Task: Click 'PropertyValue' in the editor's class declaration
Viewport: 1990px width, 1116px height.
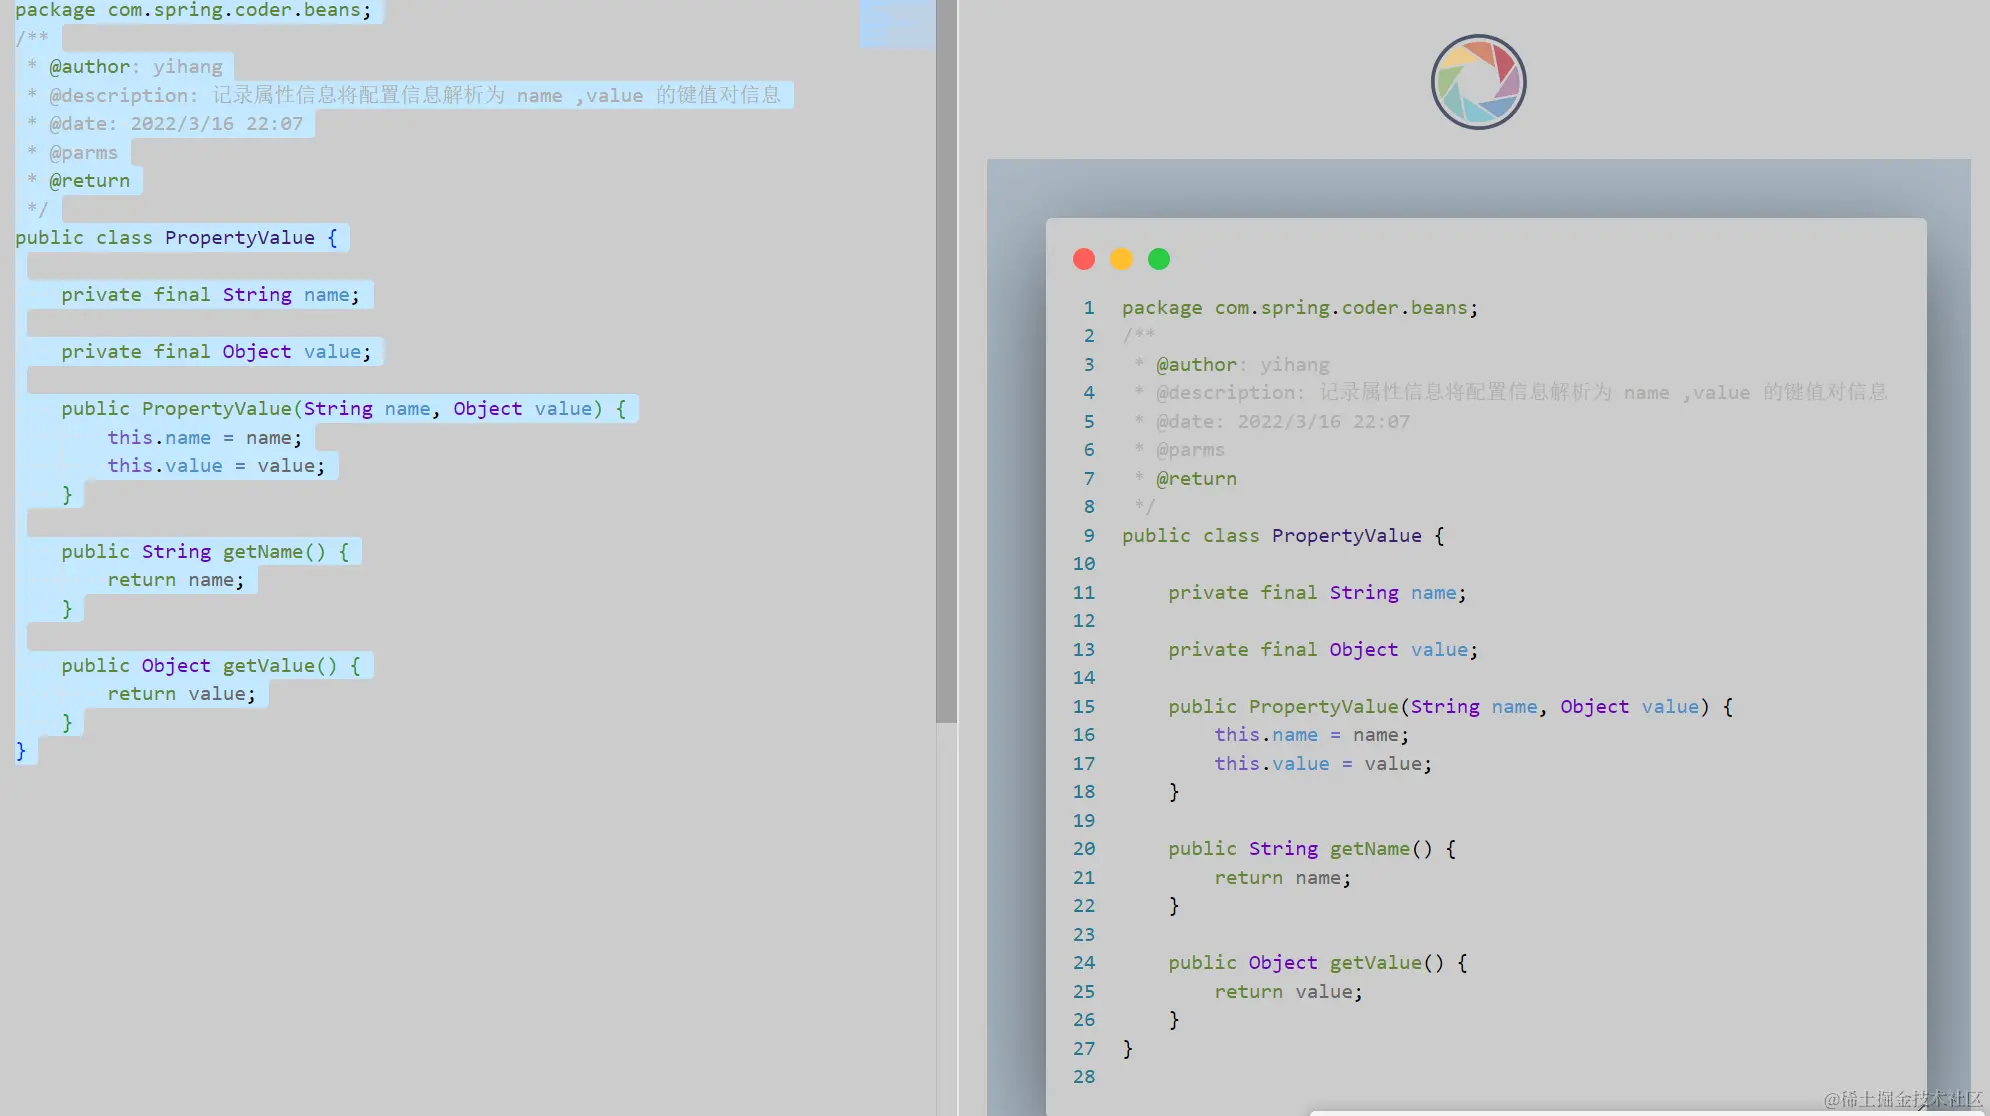Action: click(x=240, y=238)
